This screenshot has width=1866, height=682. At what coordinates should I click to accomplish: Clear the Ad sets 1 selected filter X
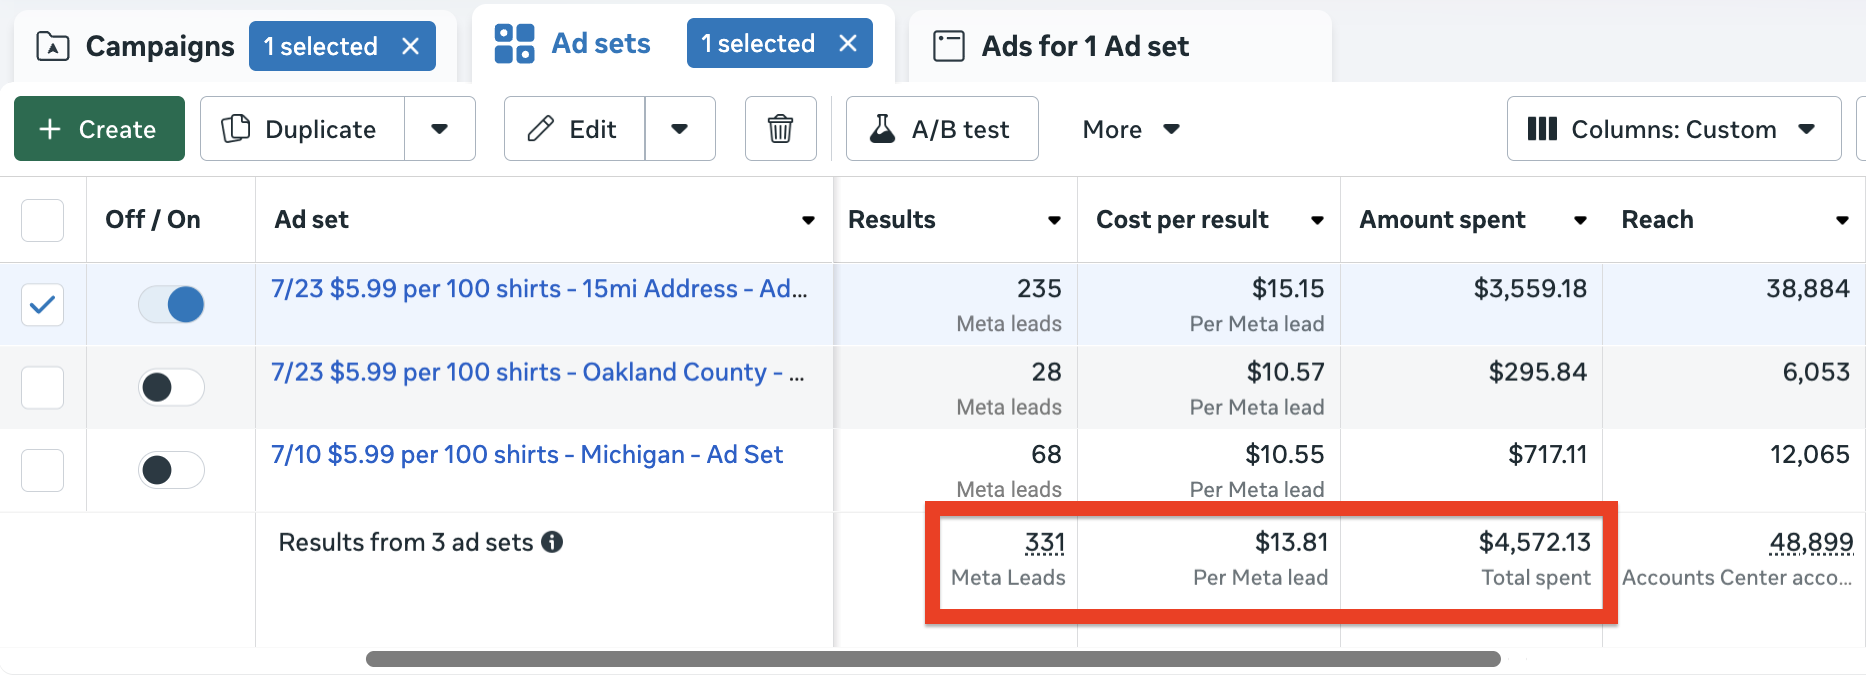click(x=848, y=44)
